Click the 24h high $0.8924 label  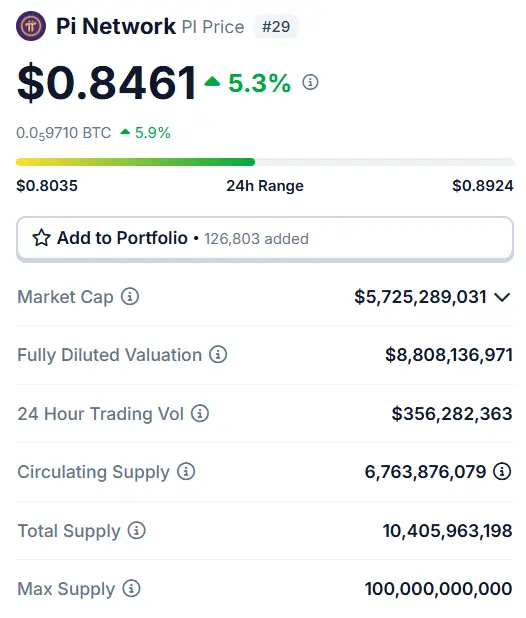483,186
